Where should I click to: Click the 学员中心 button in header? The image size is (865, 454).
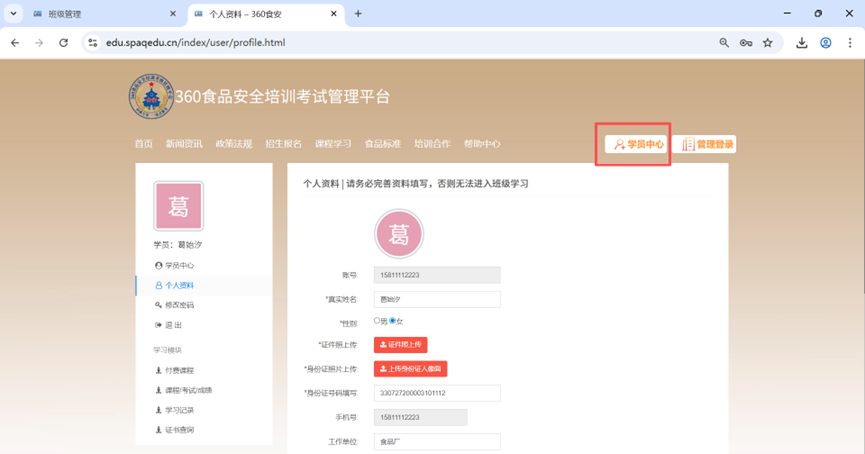(638, 145)
